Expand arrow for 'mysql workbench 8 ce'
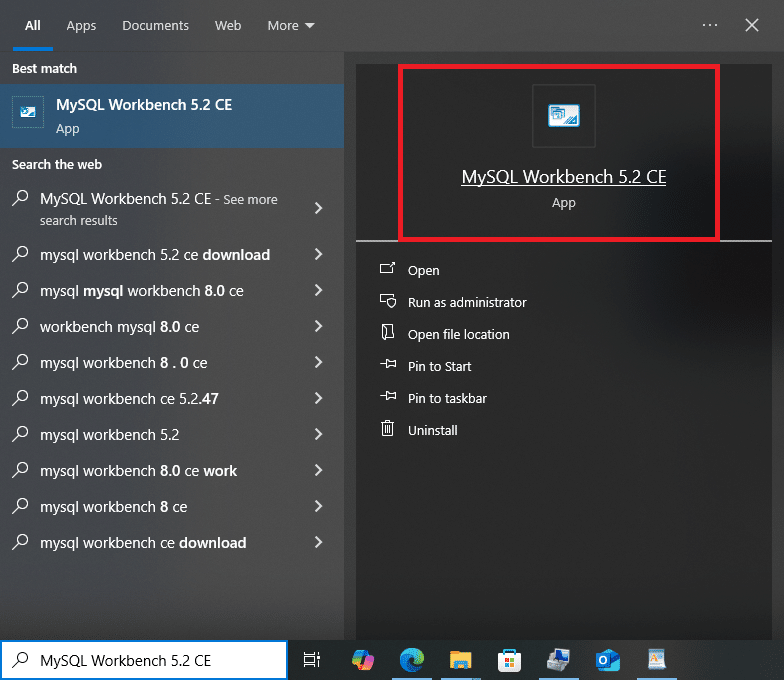 (x=318, y=506)
